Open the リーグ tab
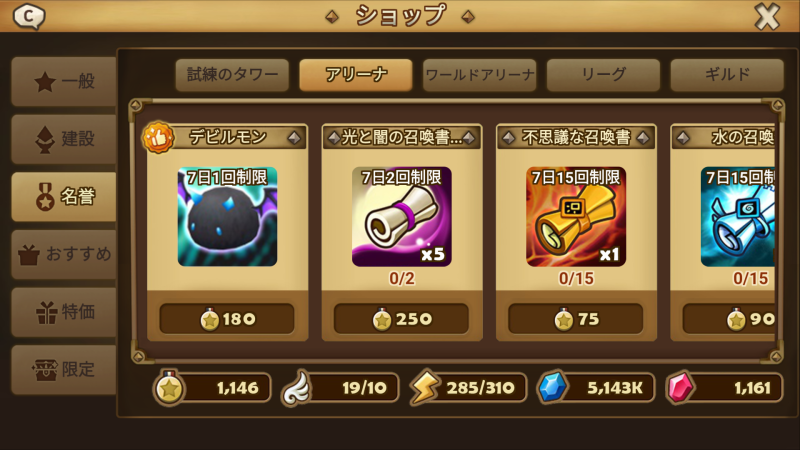 coord(603,75)
